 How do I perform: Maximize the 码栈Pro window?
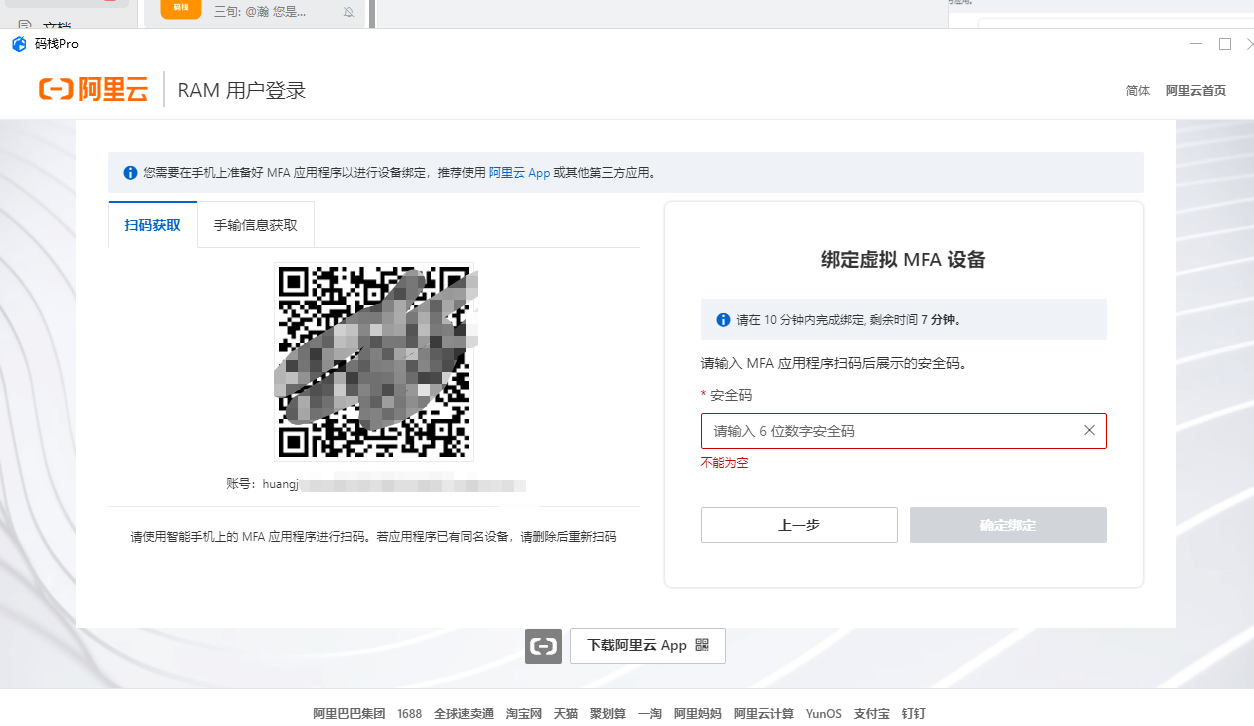[1224, 44]
